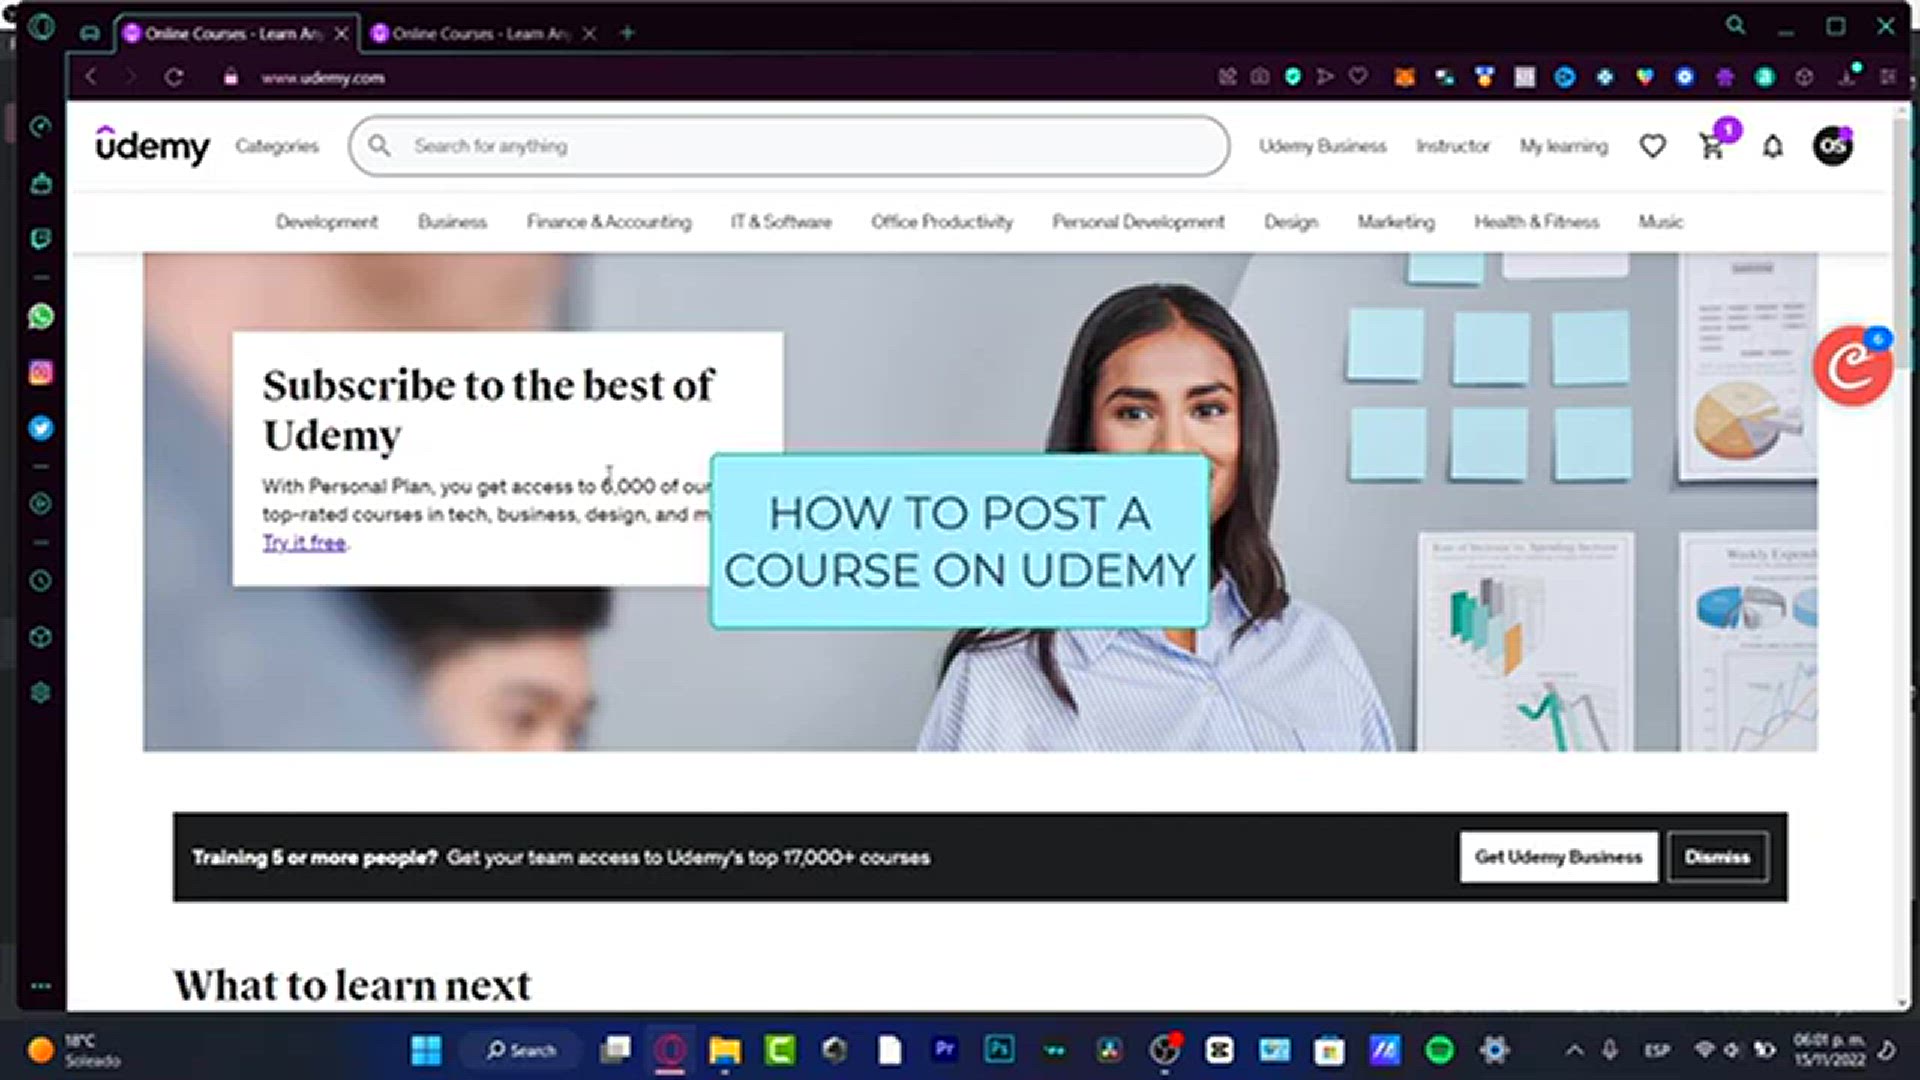
Task: Open Finance & Accounting category
Action: tap(609, 222)
